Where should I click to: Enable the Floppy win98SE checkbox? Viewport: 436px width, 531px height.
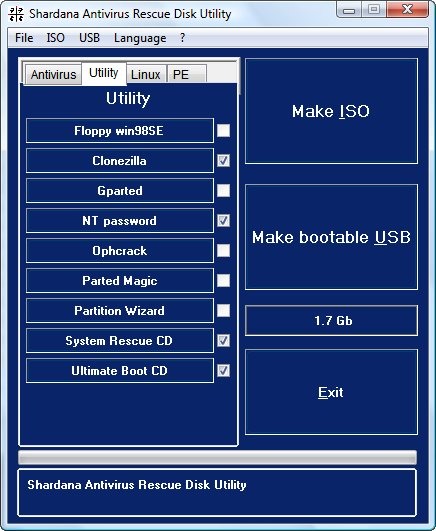223,131
